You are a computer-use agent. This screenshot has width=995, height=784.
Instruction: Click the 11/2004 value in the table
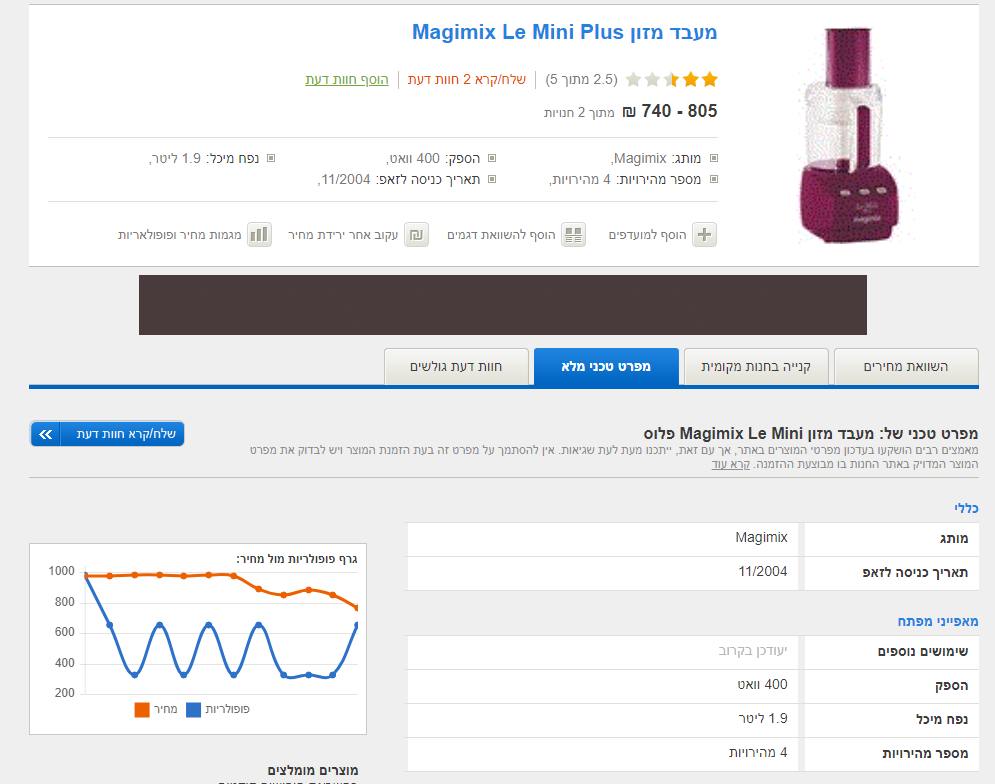(763, 571)
